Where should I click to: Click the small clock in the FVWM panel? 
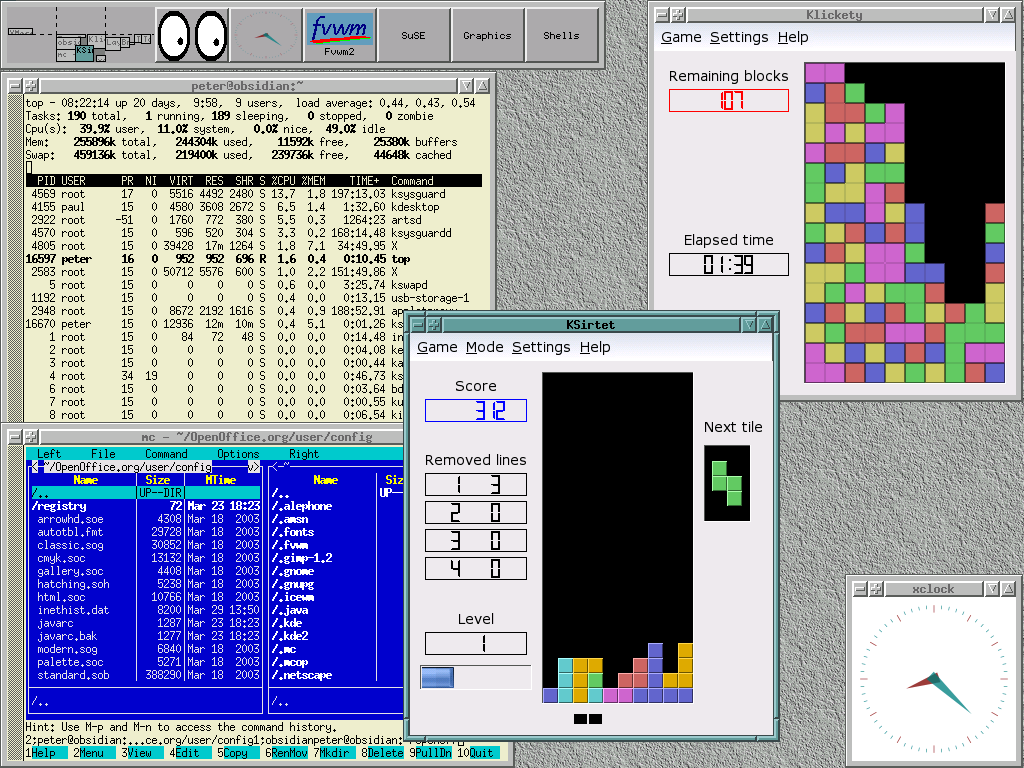click(265, 35)
